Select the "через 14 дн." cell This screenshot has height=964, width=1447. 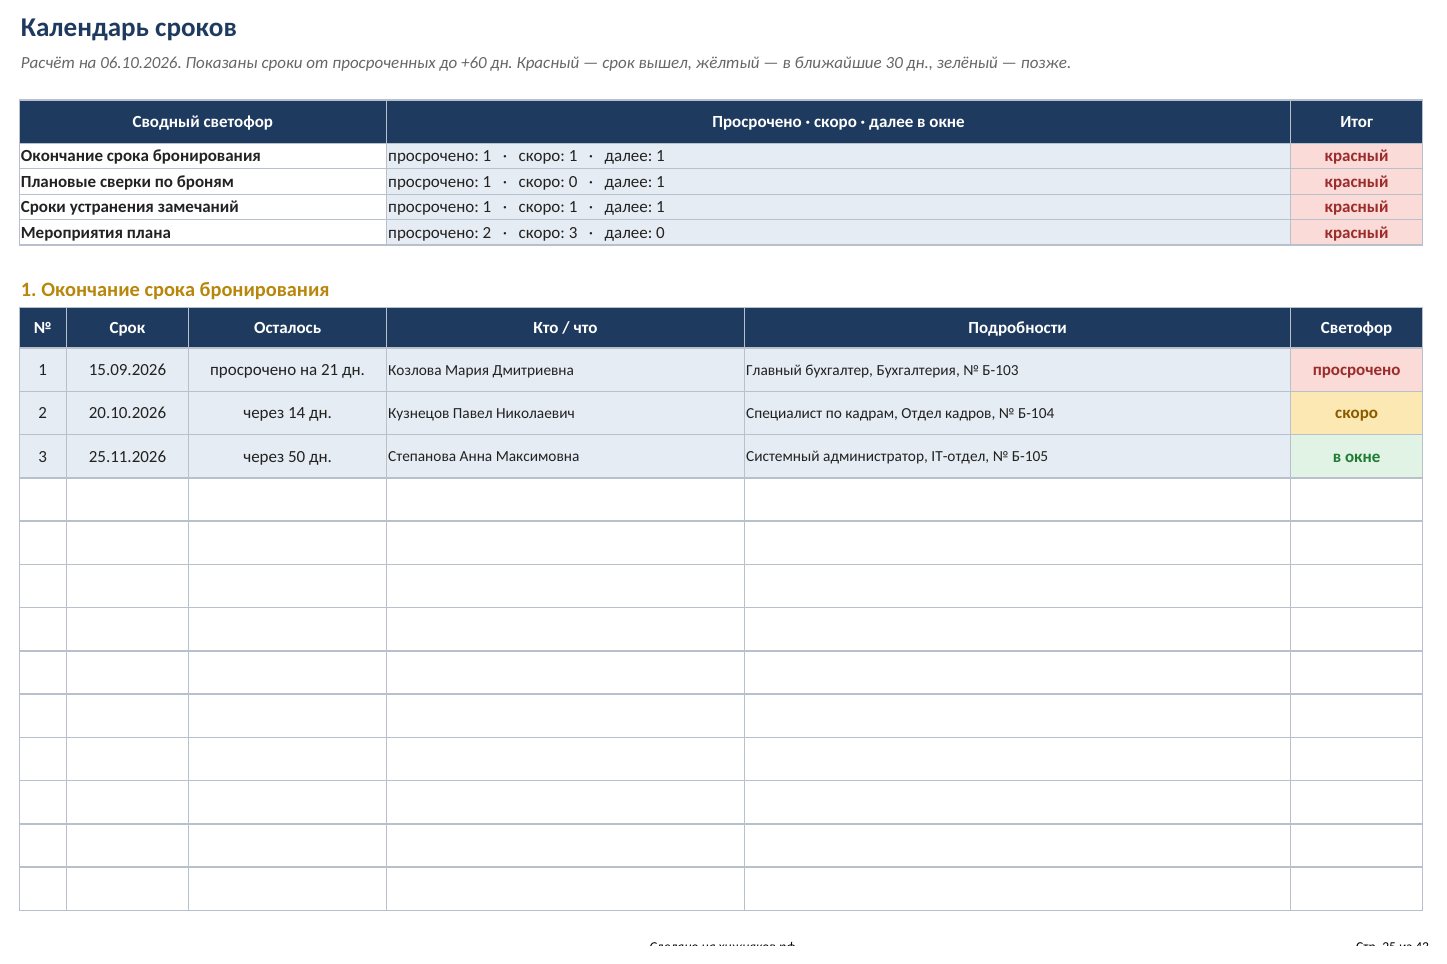(x=287, y=413)
